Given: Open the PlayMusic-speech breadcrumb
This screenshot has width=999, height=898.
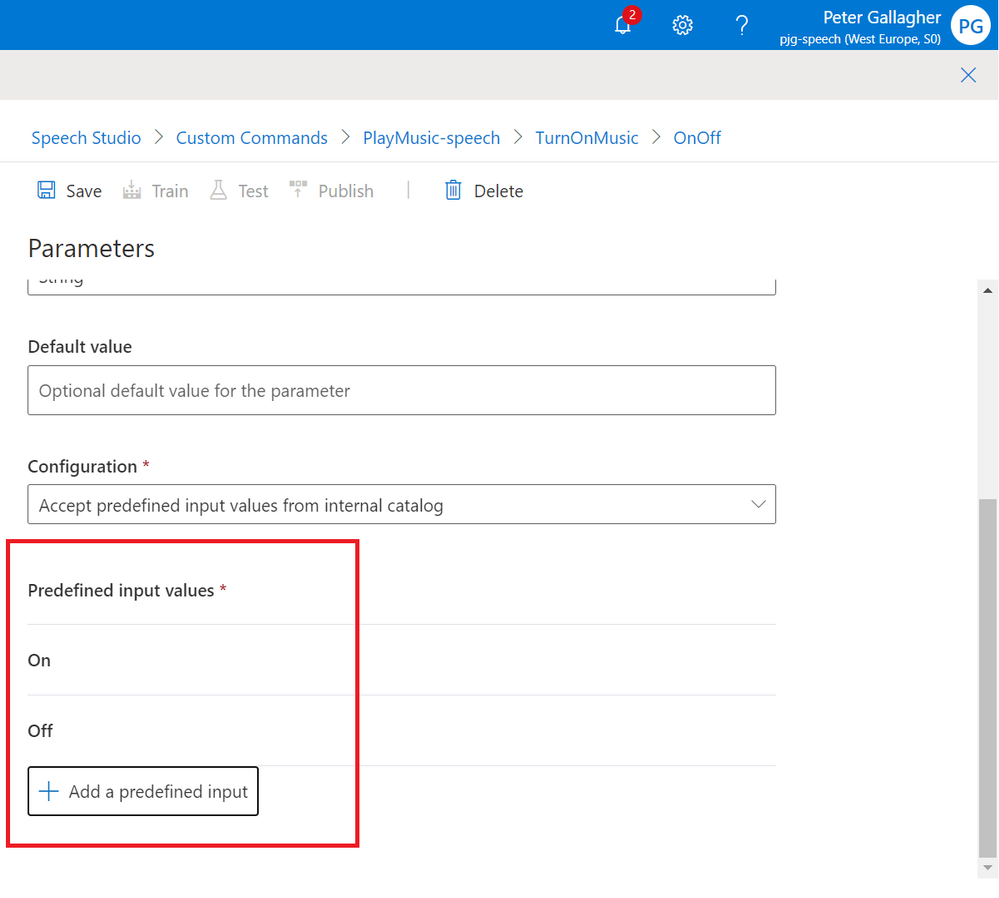Looking at the screenshot, I should coord(431,138).
